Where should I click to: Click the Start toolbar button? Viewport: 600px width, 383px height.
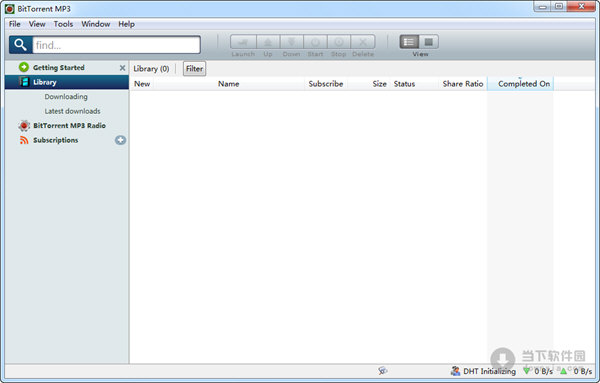pyautogui.click(x=315, y=42)
